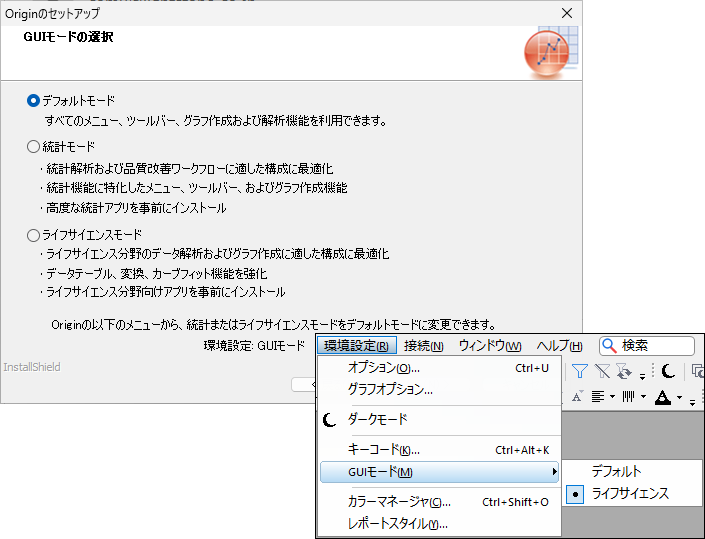Select the 統計モード radio button
This screenshot has width=705, height=539.
pyautogui.click(x=33, y=147)
